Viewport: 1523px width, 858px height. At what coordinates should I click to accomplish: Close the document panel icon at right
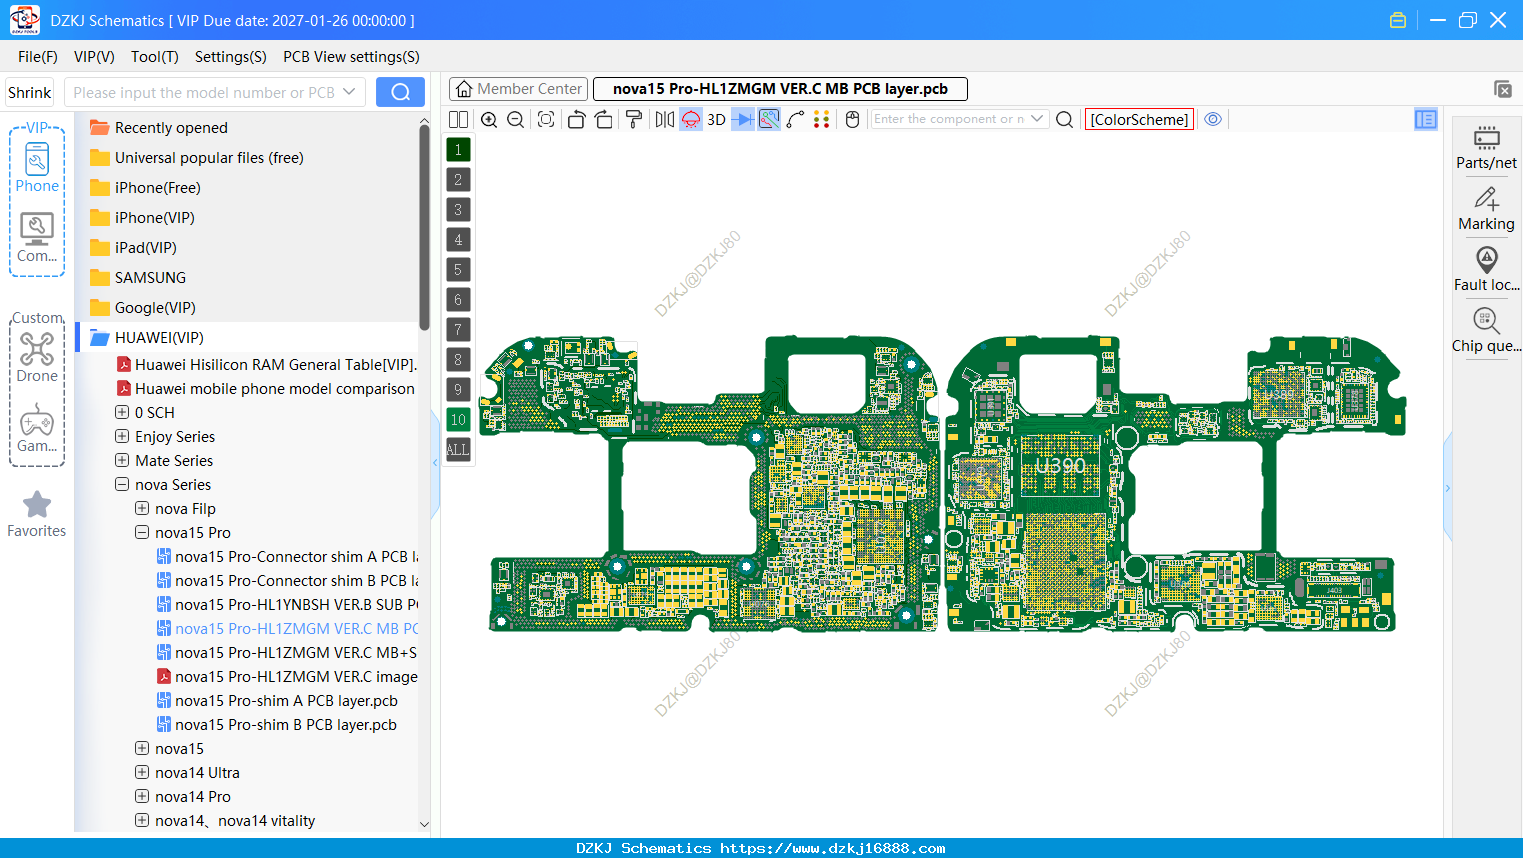(x=1503, y=89)
